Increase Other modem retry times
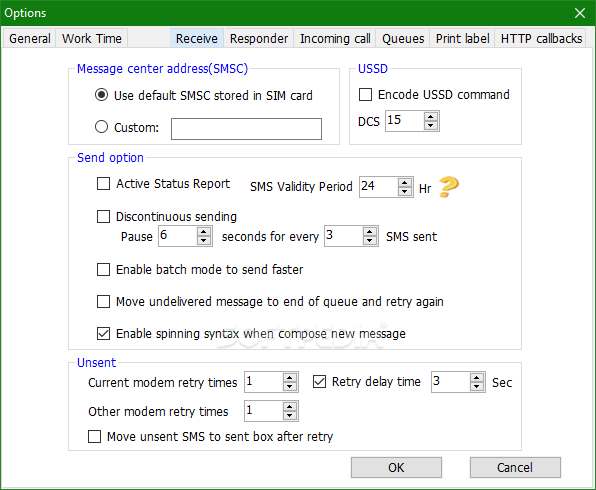The image size is (596, 490). tap(290, 407)
